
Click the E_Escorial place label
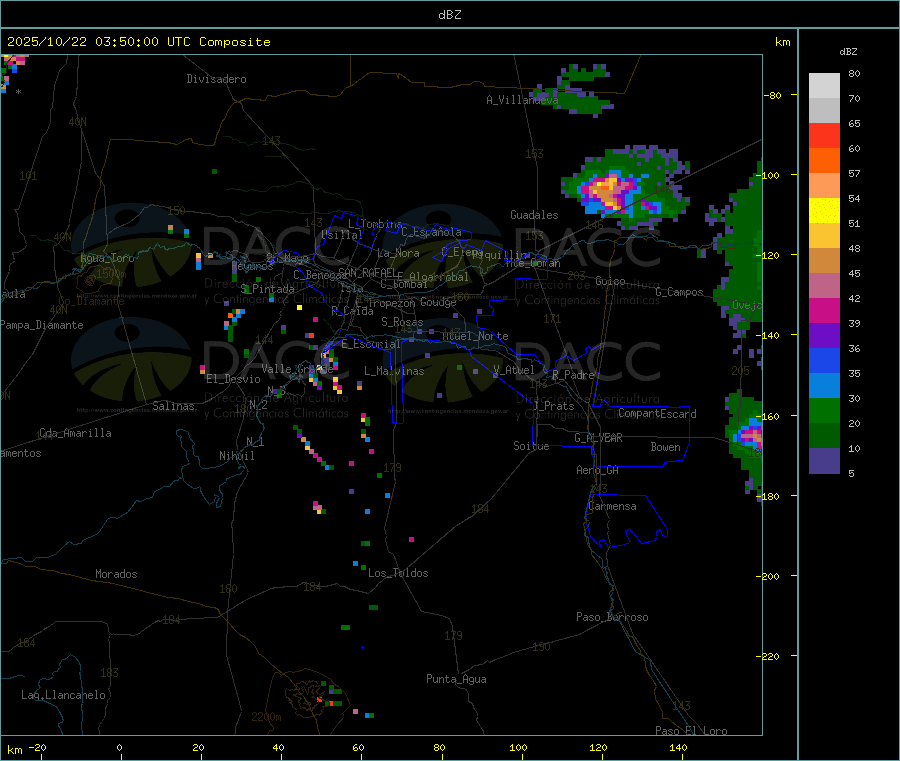tap(371, 344)
